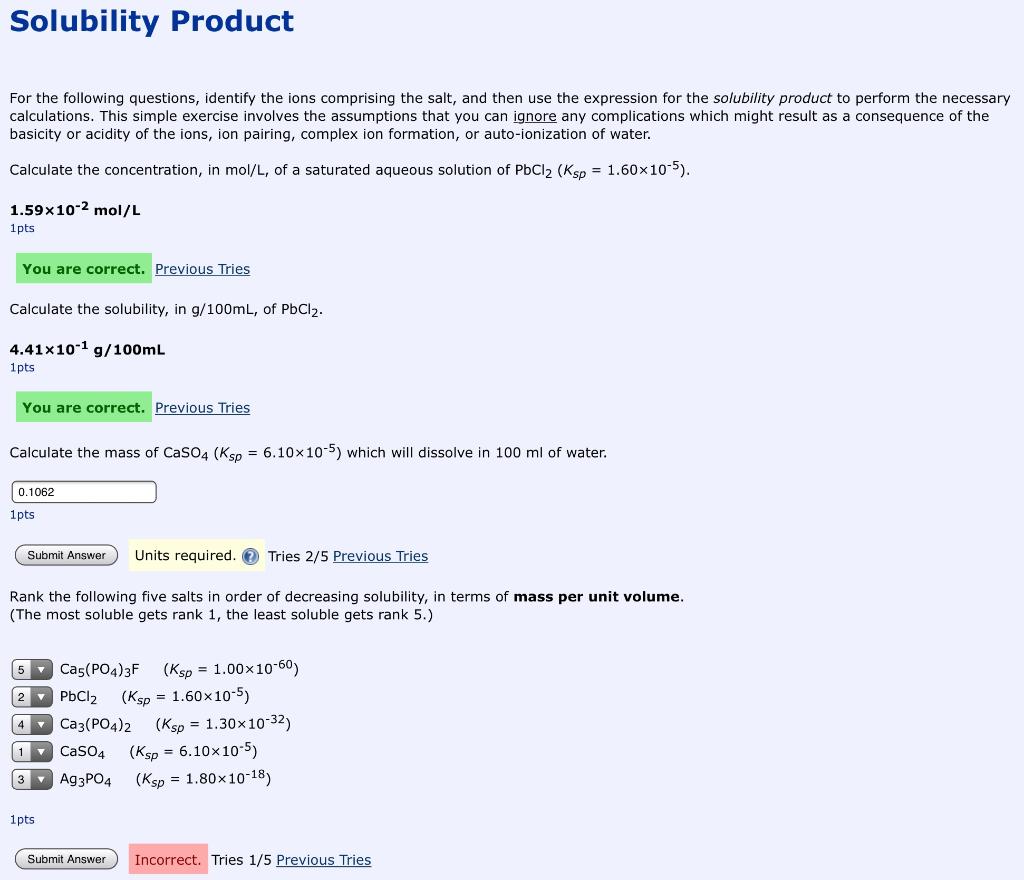The height and width of the screenshot is (880, 1024).
Task: Open rank dropdown for Ag3PO4 salt
Action: 31,779
